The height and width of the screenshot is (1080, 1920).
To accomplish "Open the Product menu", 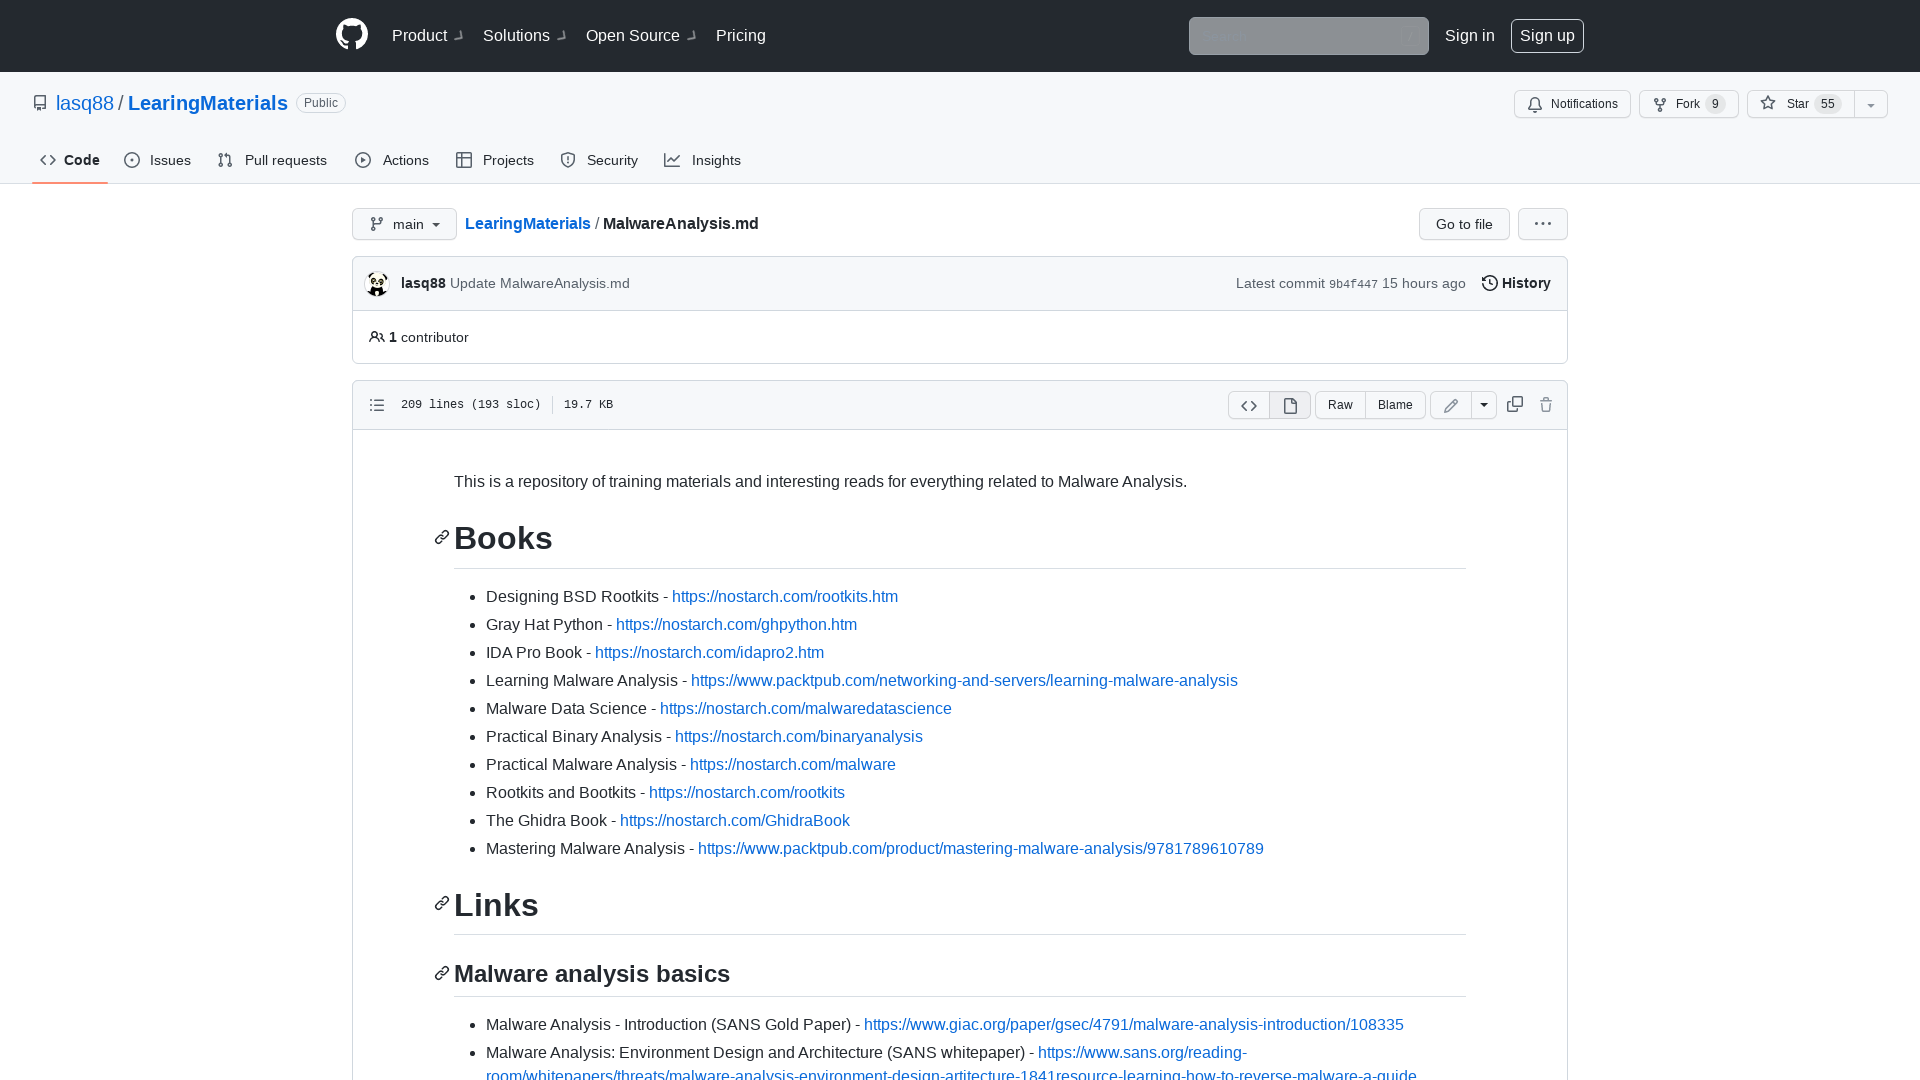I will pos(427,35).
